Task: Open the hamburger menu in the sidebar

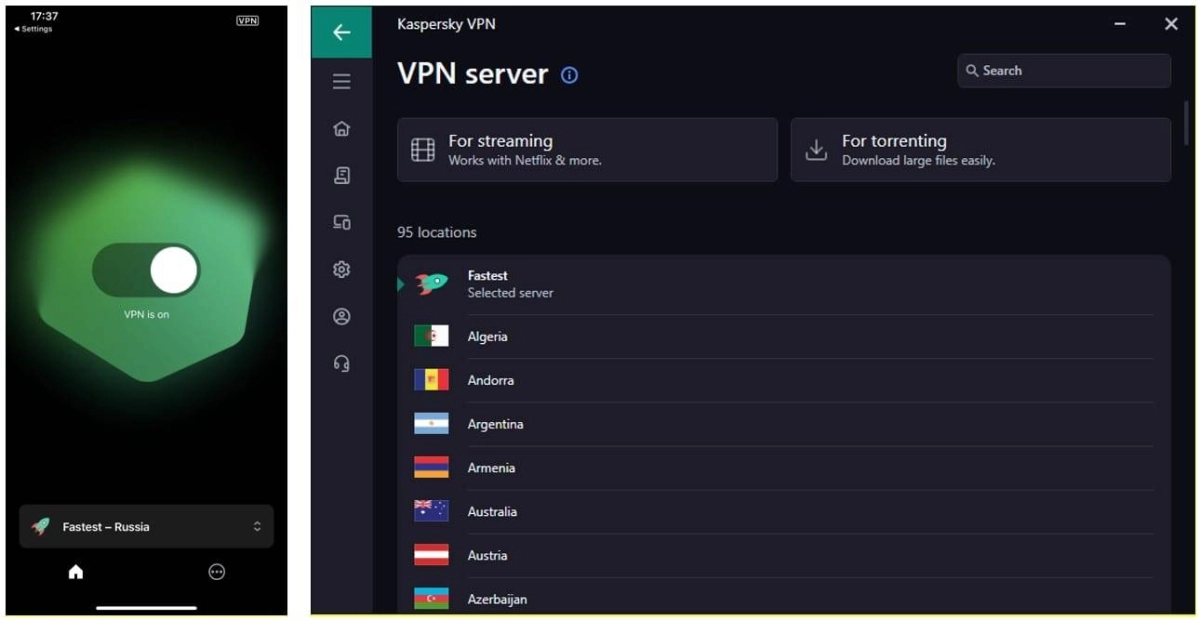Action: point(341,82)
